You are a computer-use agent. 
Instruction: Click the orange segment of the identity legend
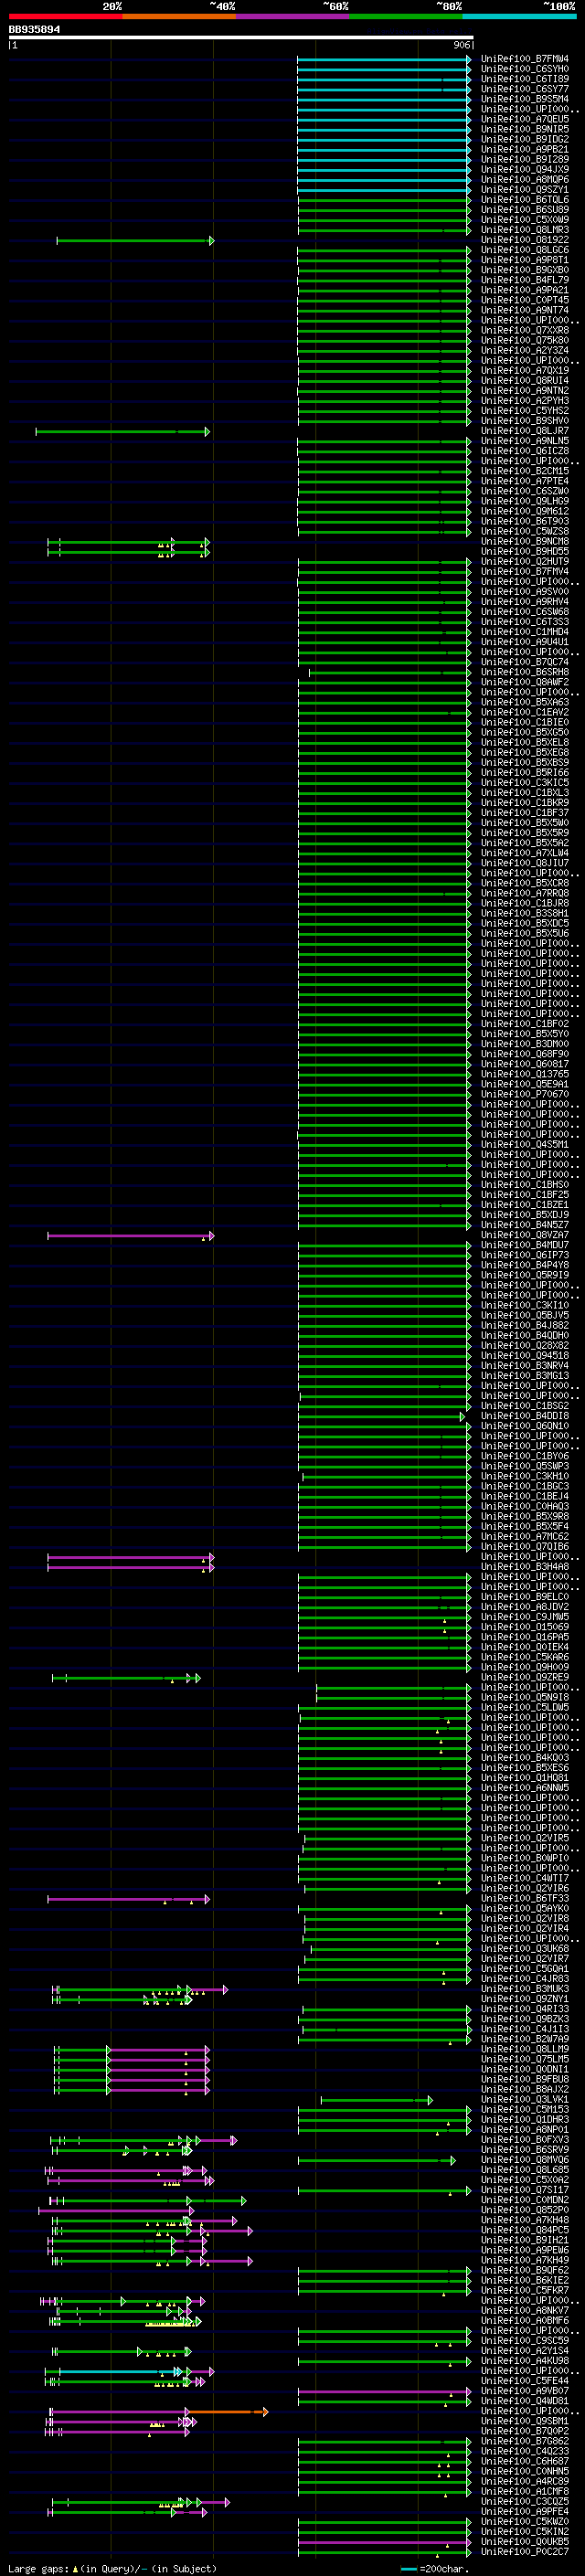[x=179, y=17]
